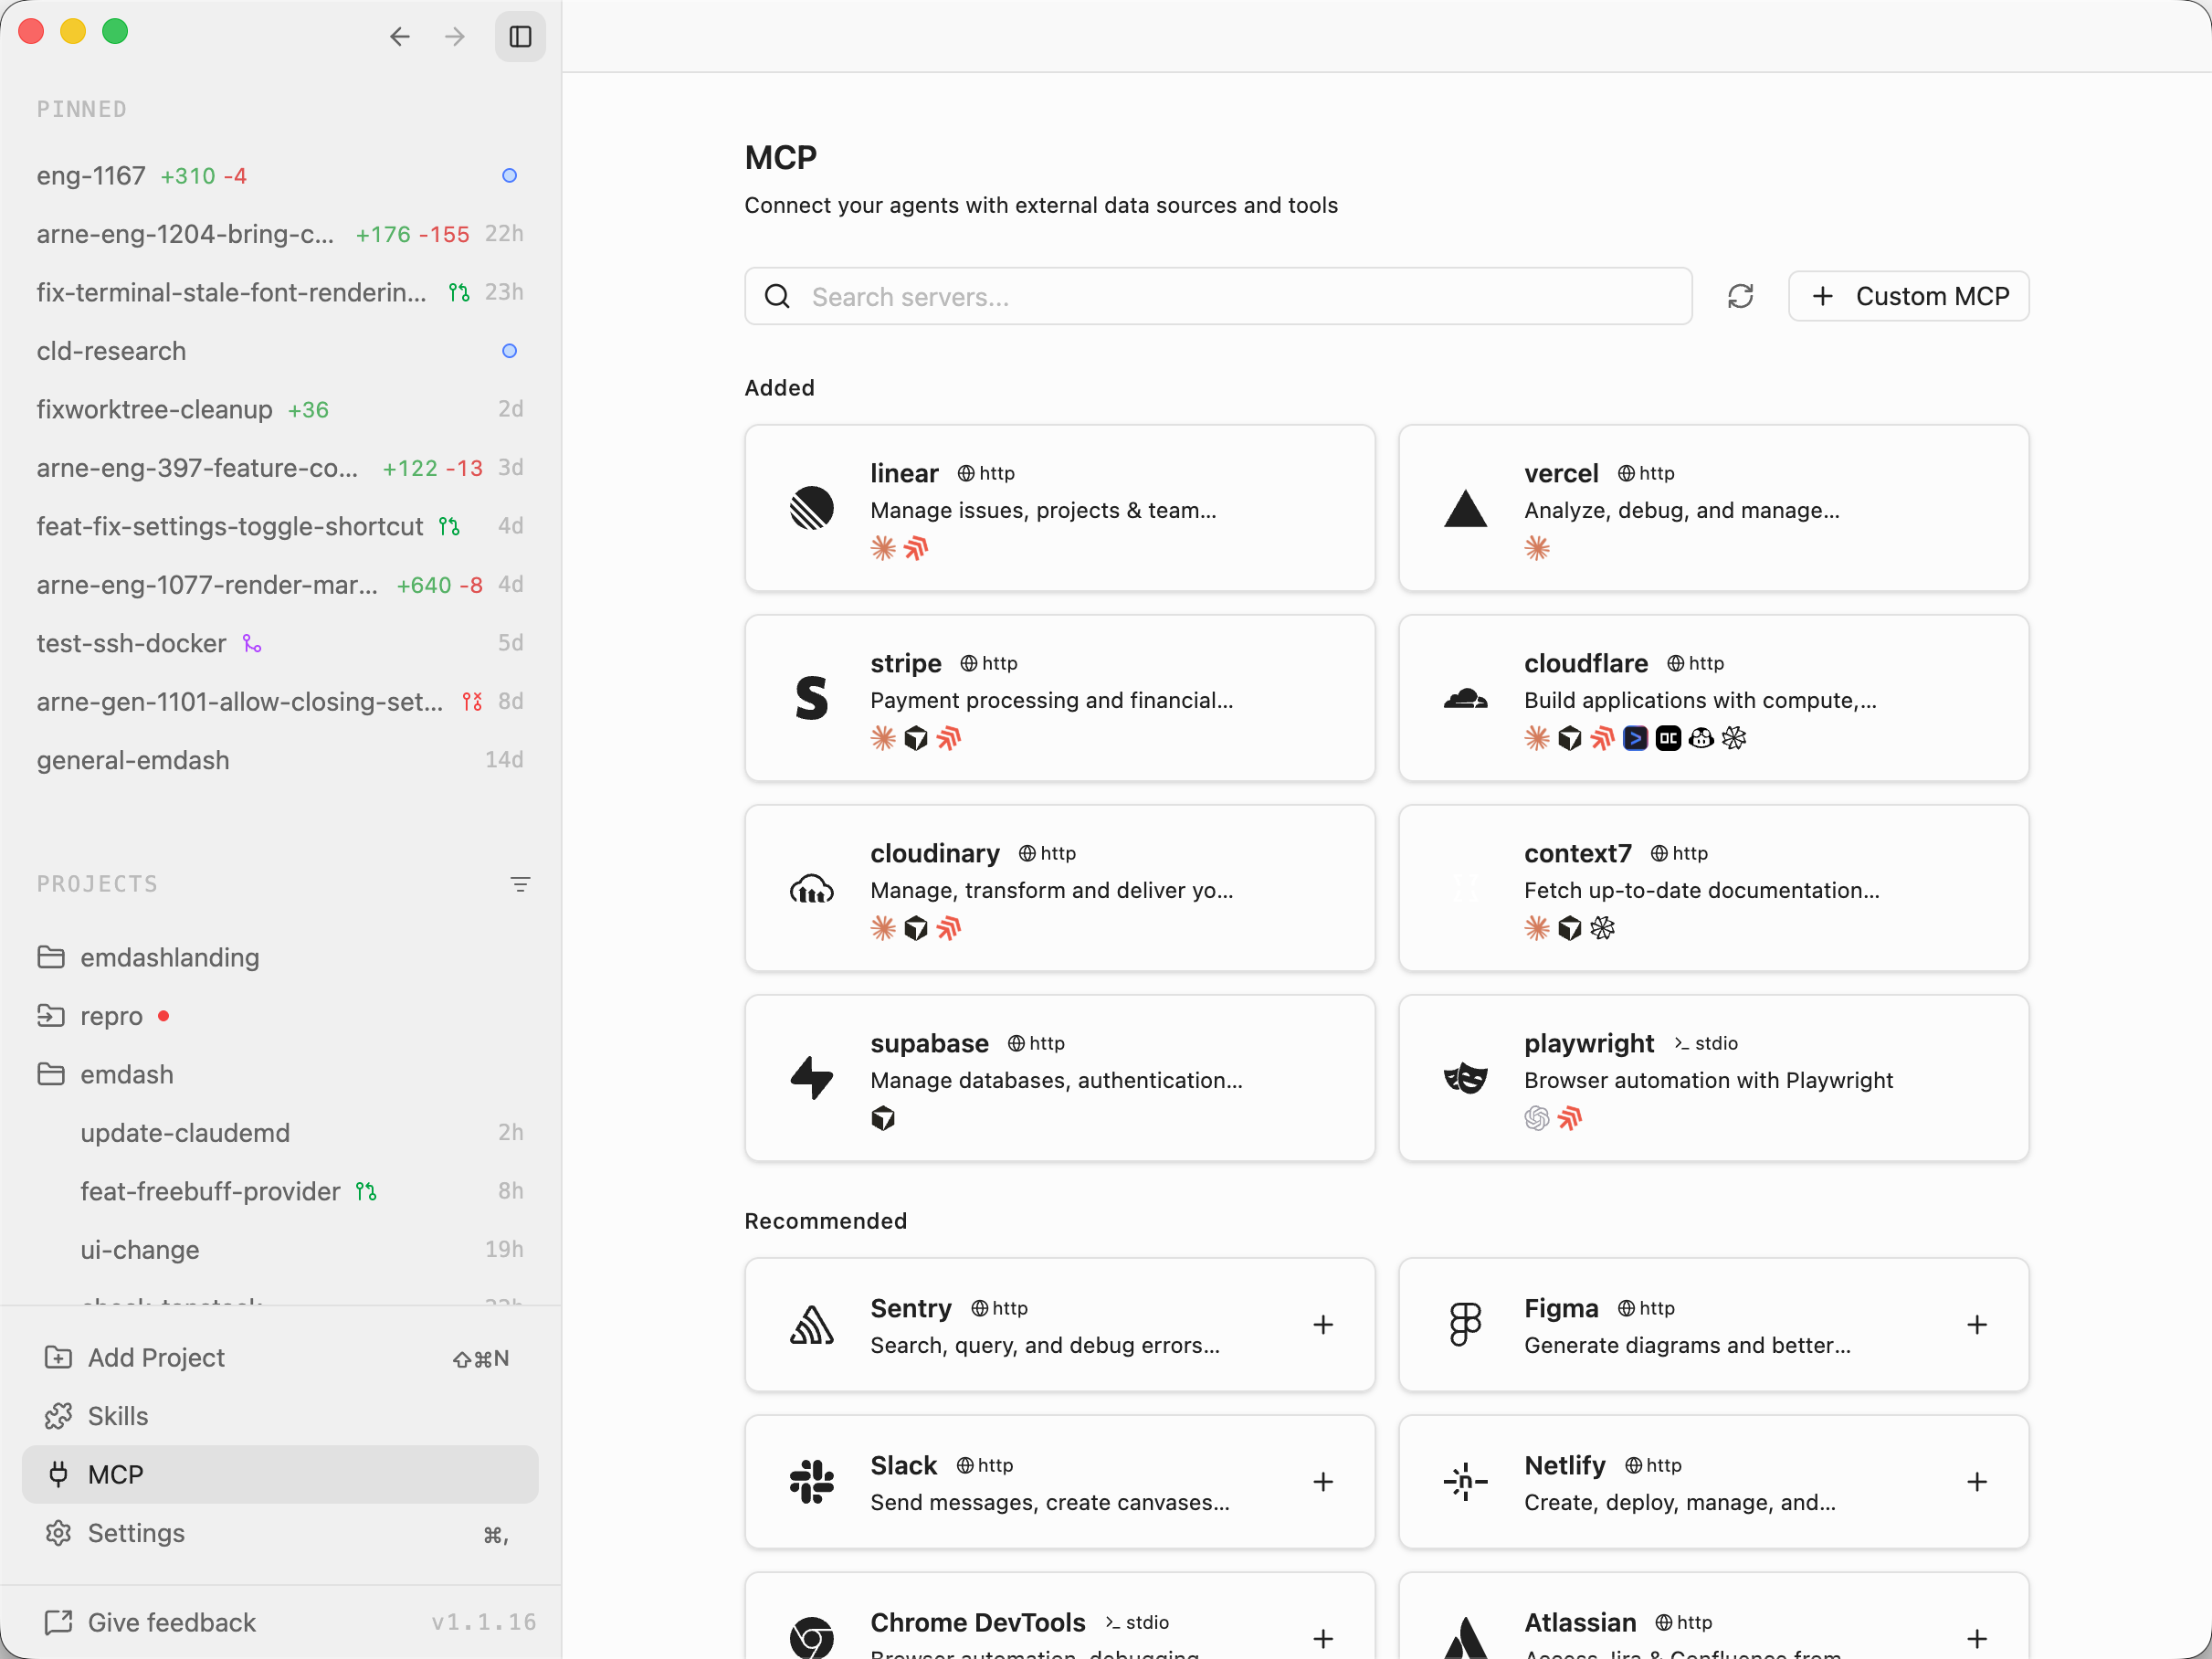Click Add Project

280,1357
